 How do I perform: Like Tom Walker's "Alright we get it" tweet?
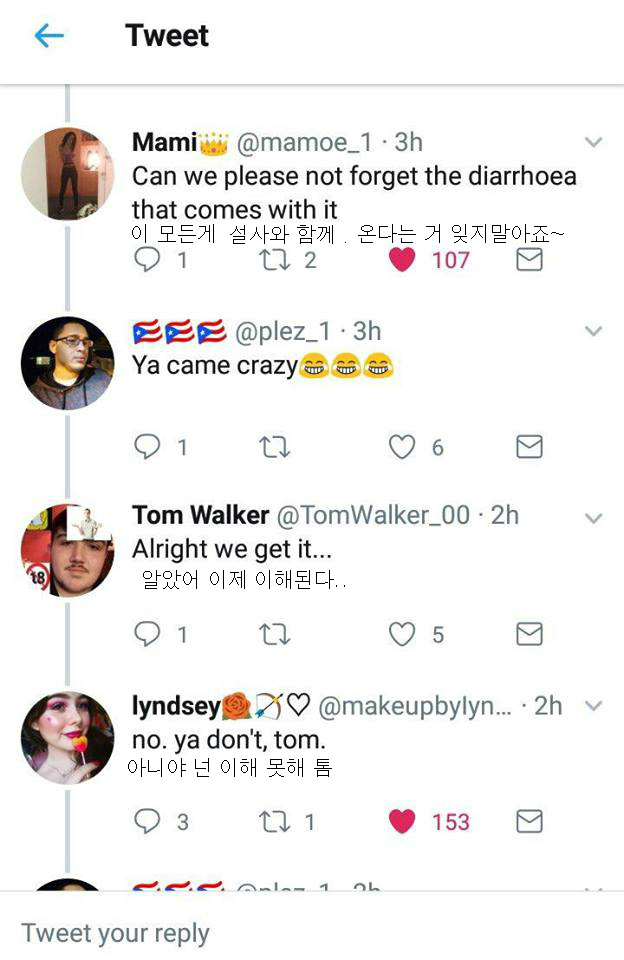pos(402,634)
